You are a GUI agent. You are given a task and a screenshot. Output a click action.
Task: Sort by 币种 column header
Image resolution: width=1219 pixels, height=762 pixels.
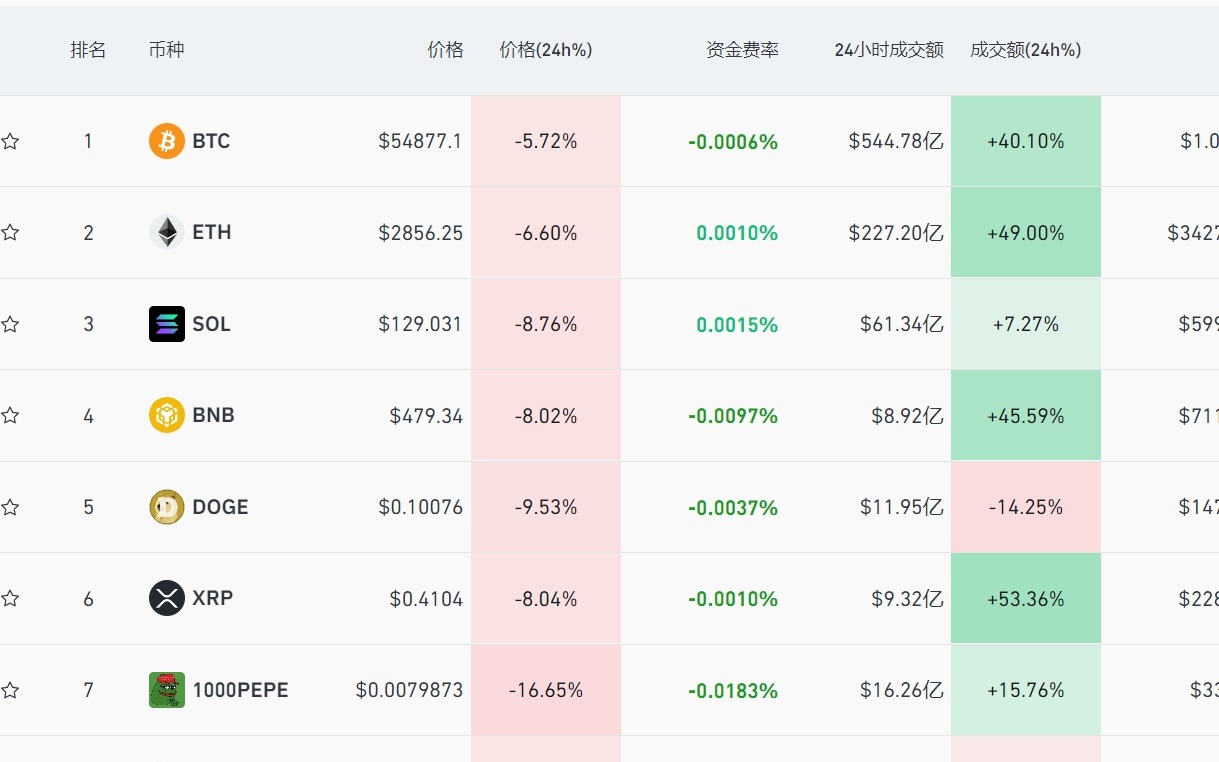(166, 50)
